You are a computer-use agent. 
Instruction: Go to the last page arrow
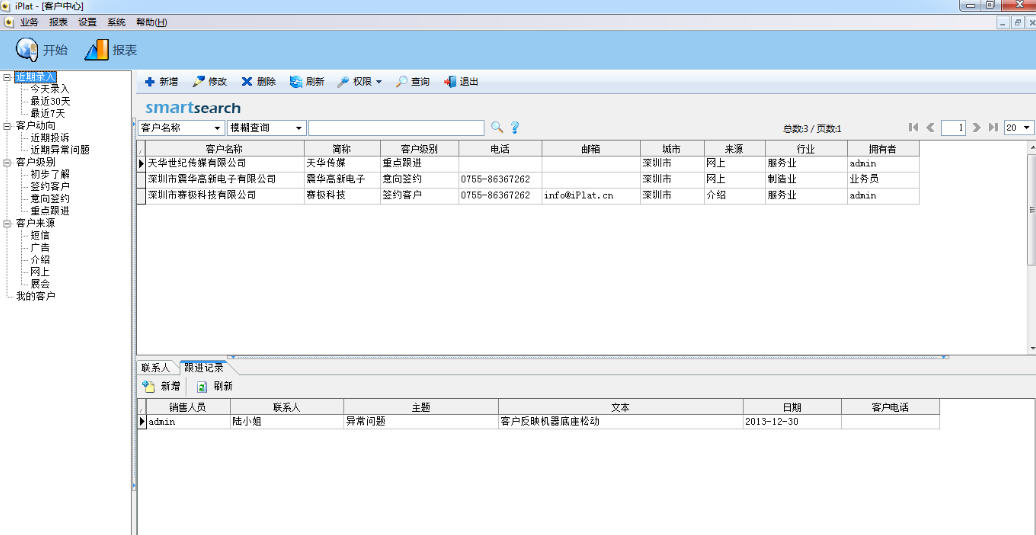click(x=993, y=128)
